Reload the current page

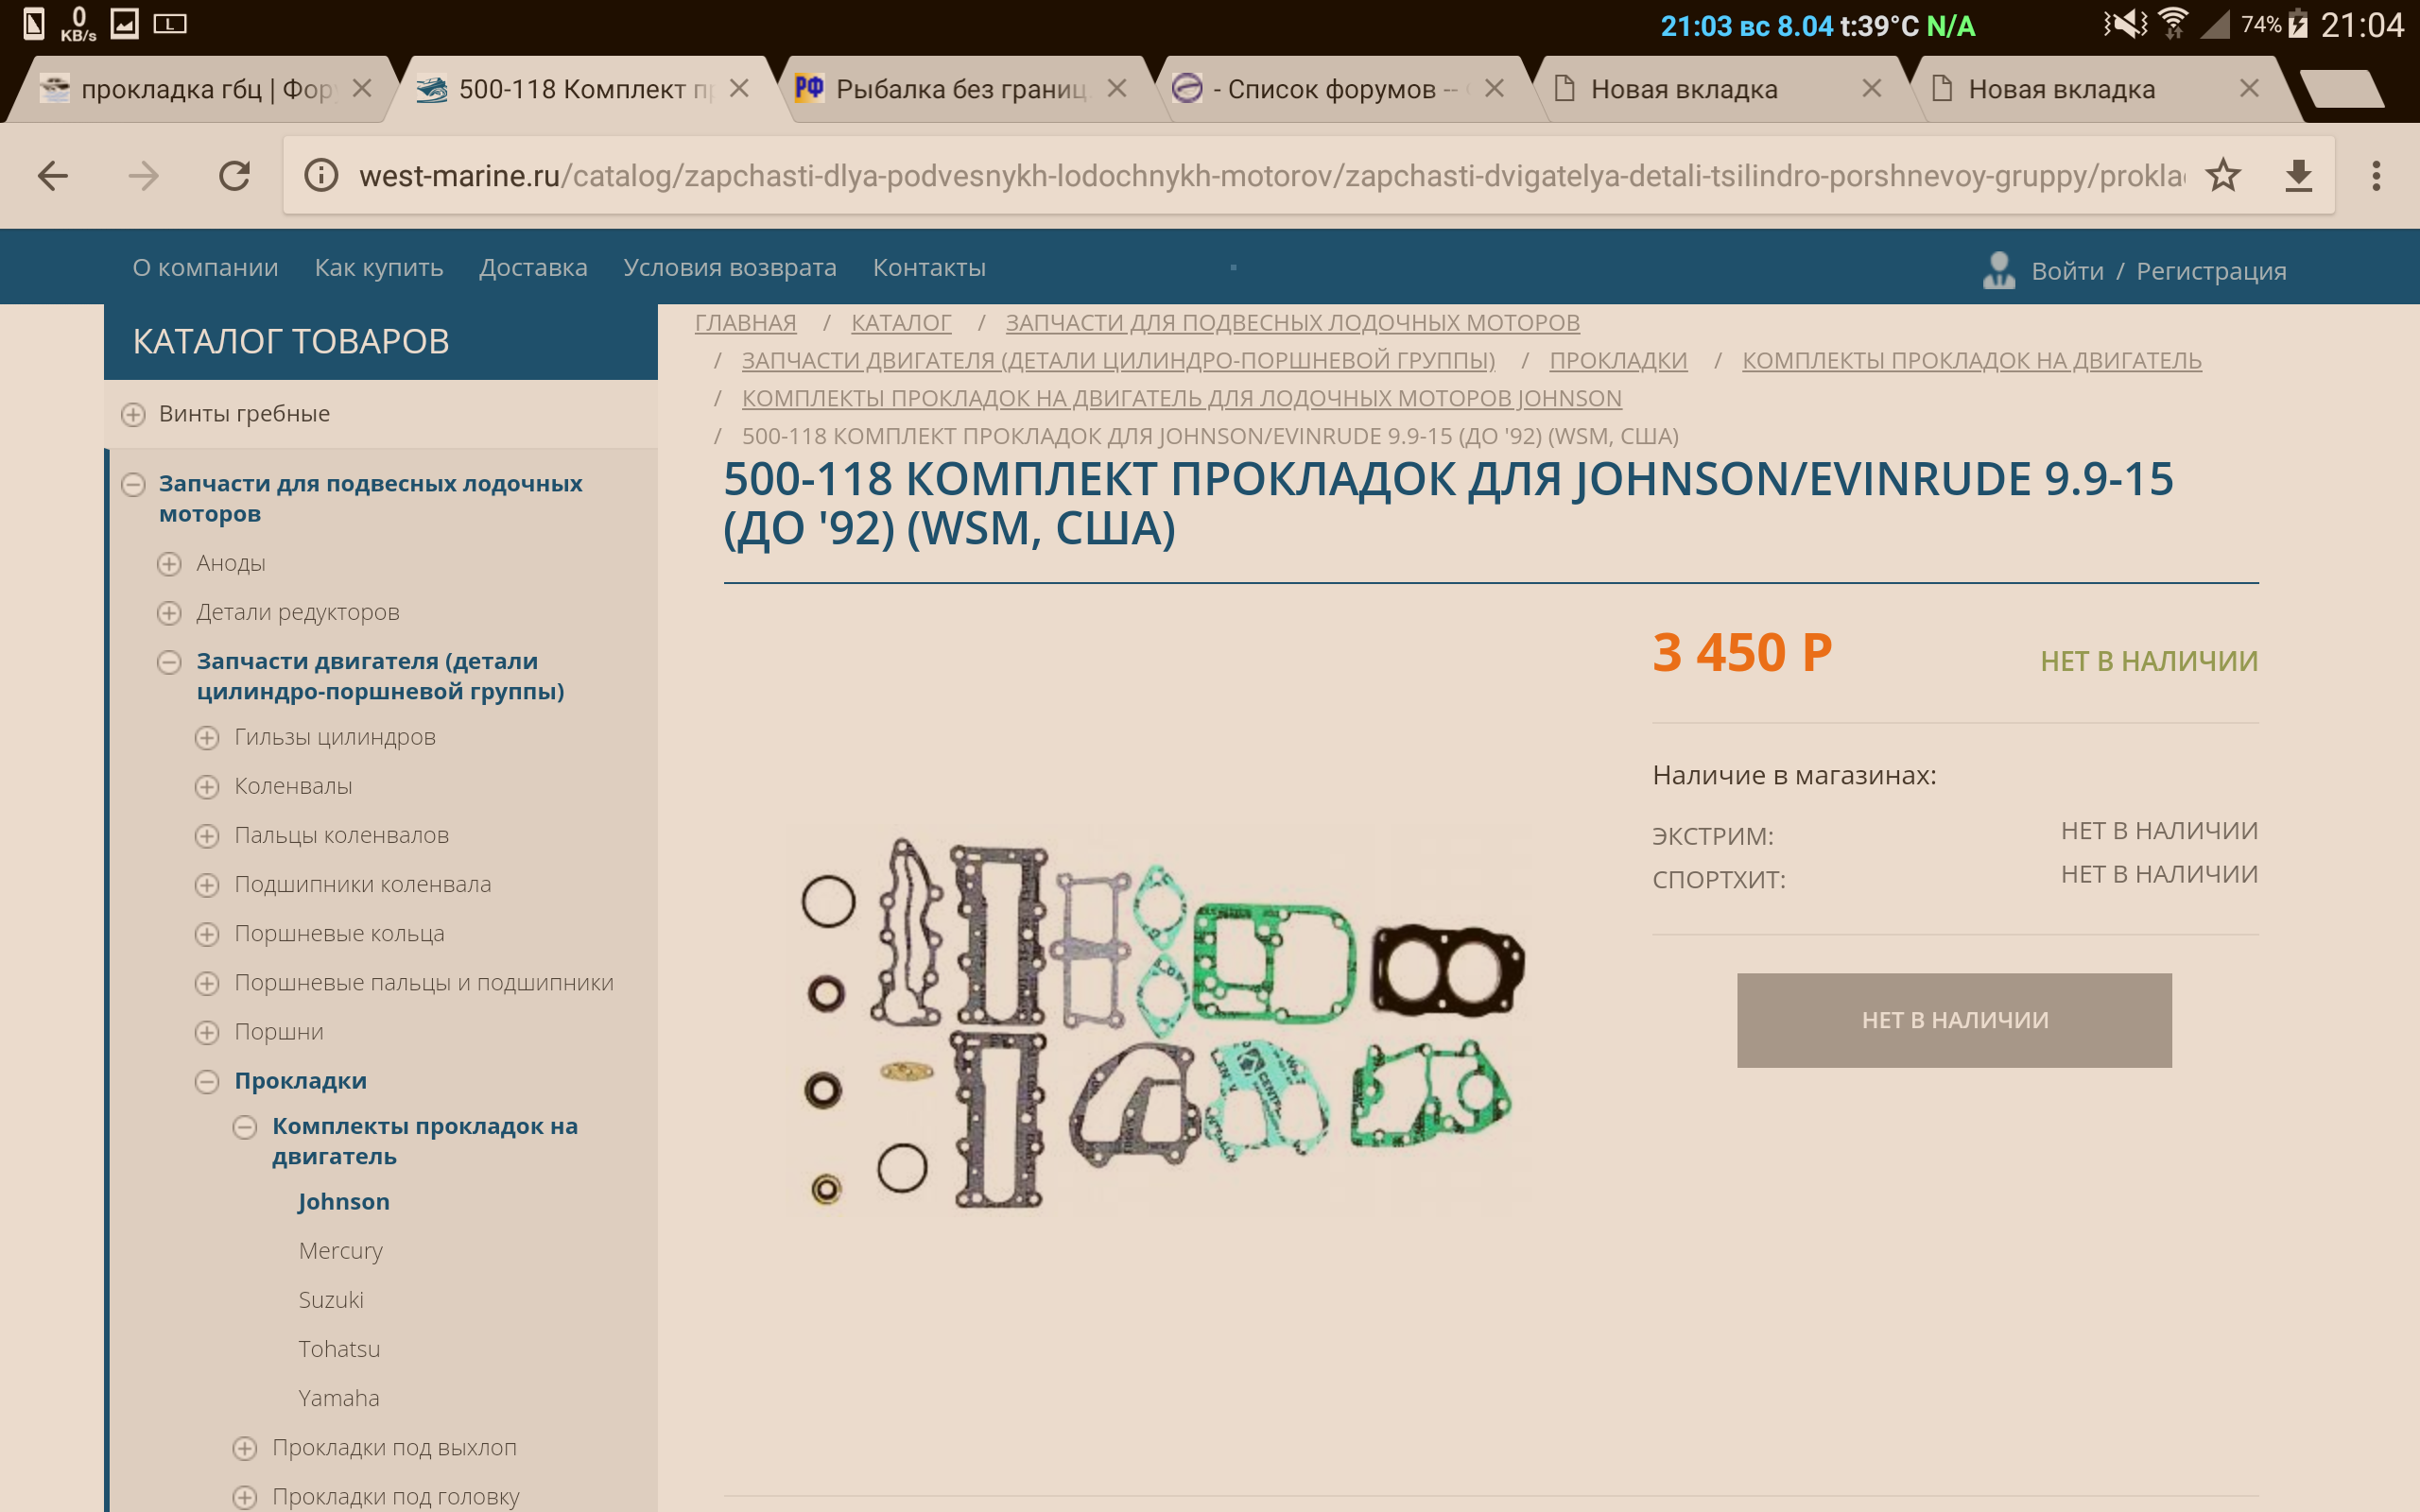[234, 176]
